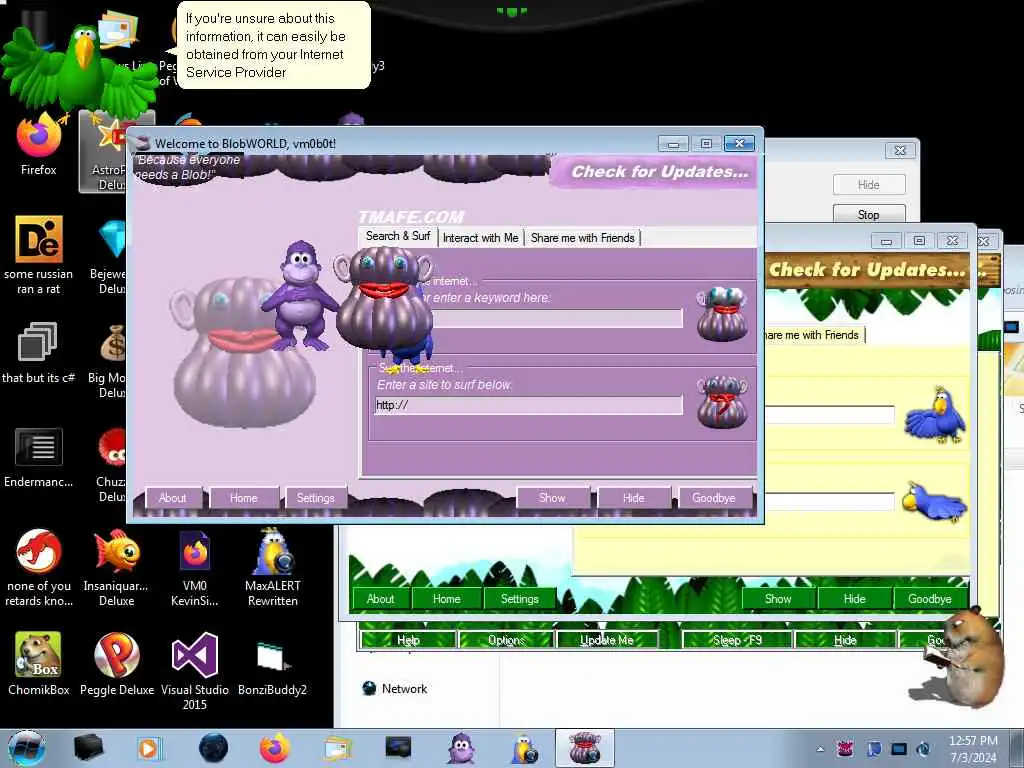Open the 'none of you retards kno...' desktop icon
This screenshot has width=1024, height=768.
39,568
